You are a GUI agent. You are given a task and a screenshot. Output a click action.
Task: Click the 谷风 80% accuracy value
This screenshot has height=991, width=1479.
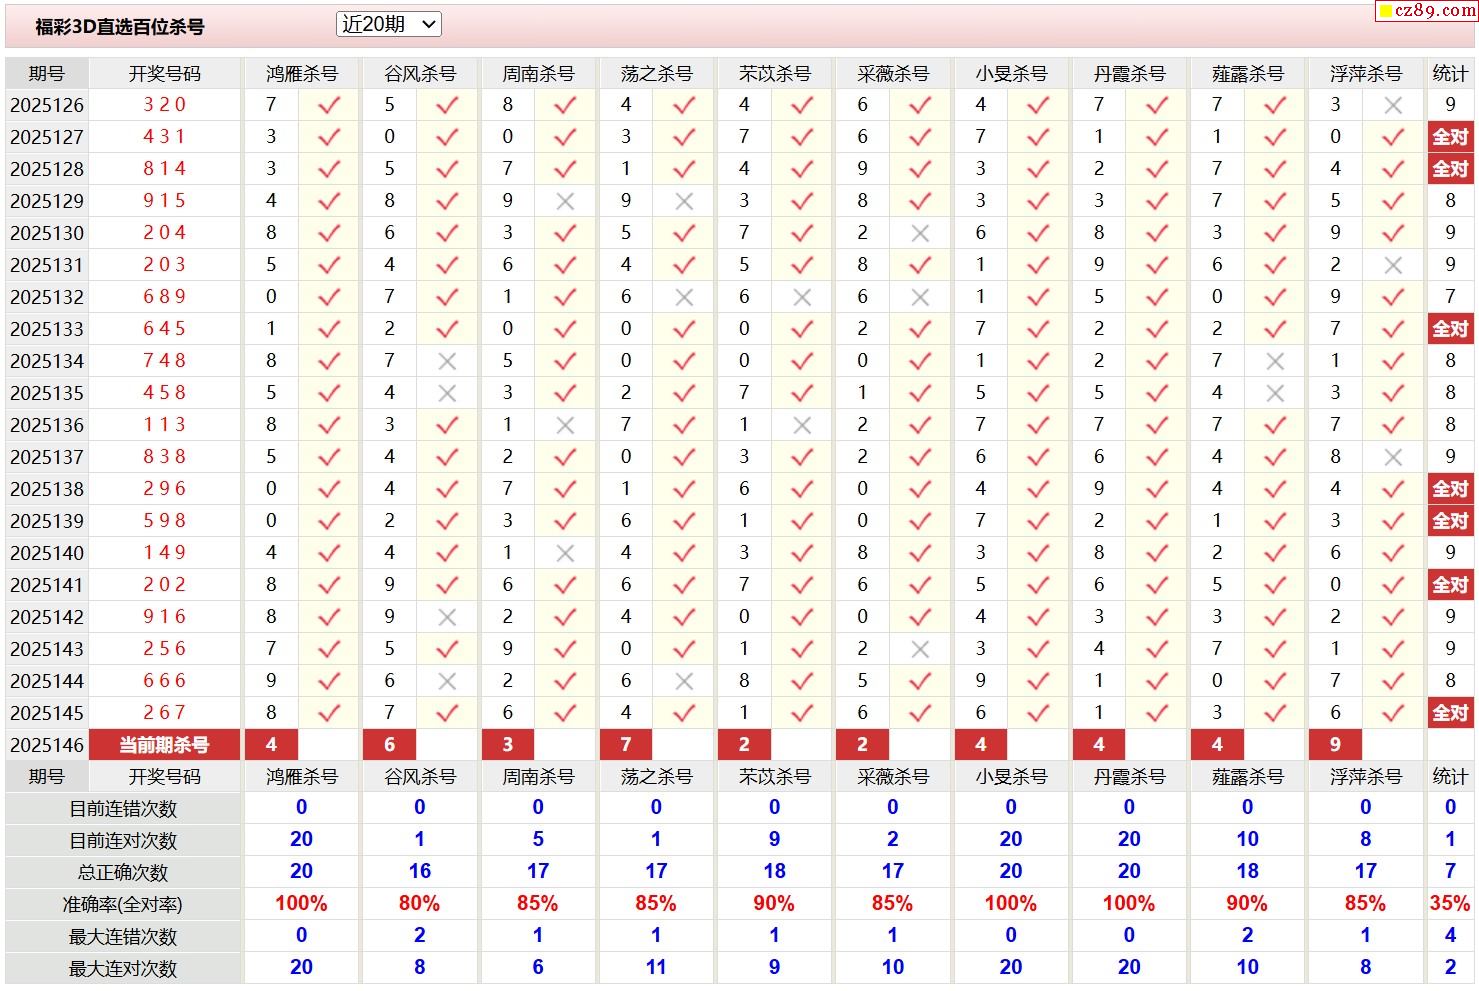point(419,904)
